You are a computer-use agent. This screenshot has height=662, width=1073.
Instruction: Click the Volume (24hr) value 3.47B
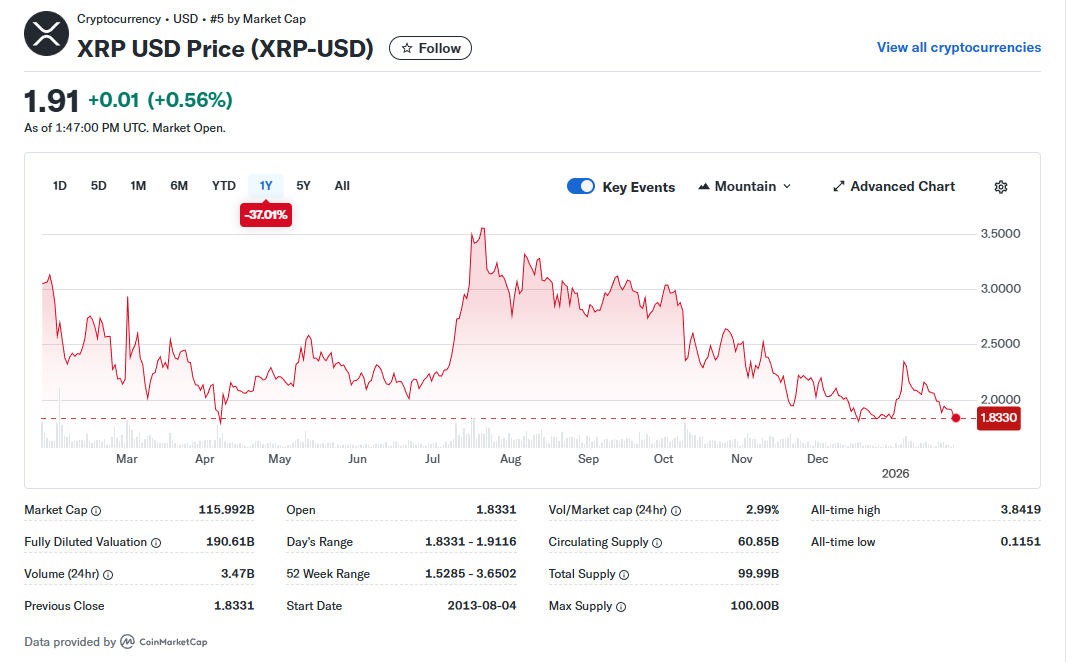[x=237, y=574]
